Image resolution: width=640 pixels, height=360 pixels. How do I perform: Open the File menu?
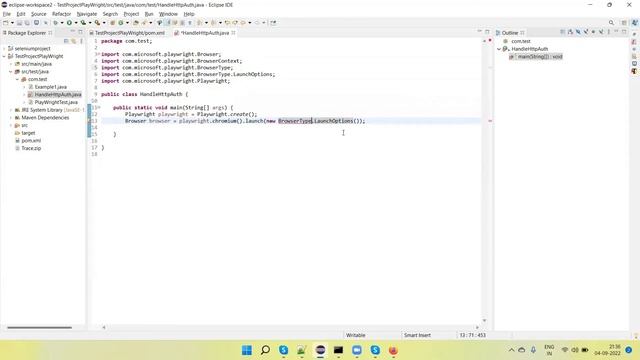pyautogui.click(x=7, y=14)
